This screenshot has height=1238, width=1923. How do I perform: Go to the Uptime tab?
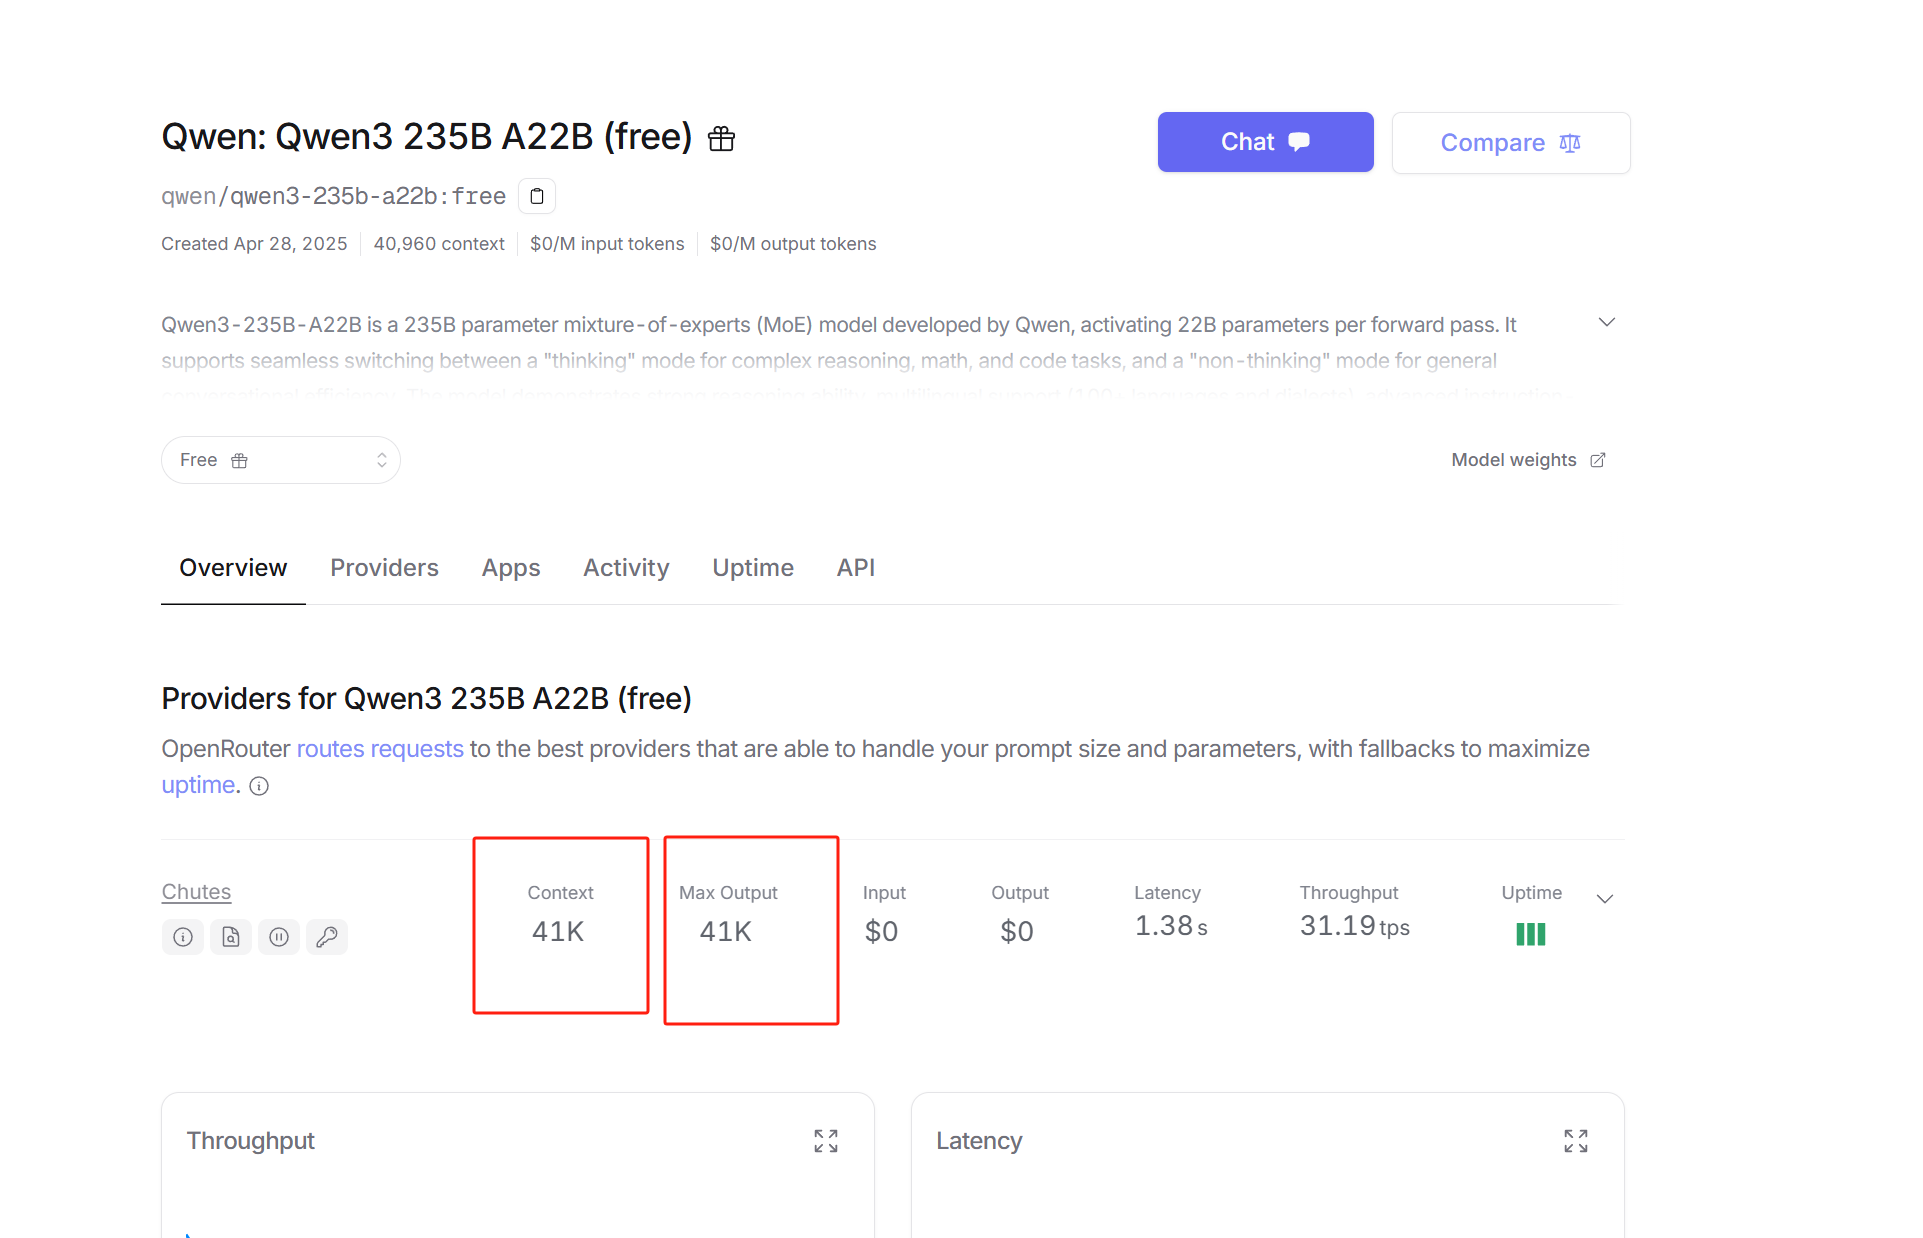click(753, 568)
